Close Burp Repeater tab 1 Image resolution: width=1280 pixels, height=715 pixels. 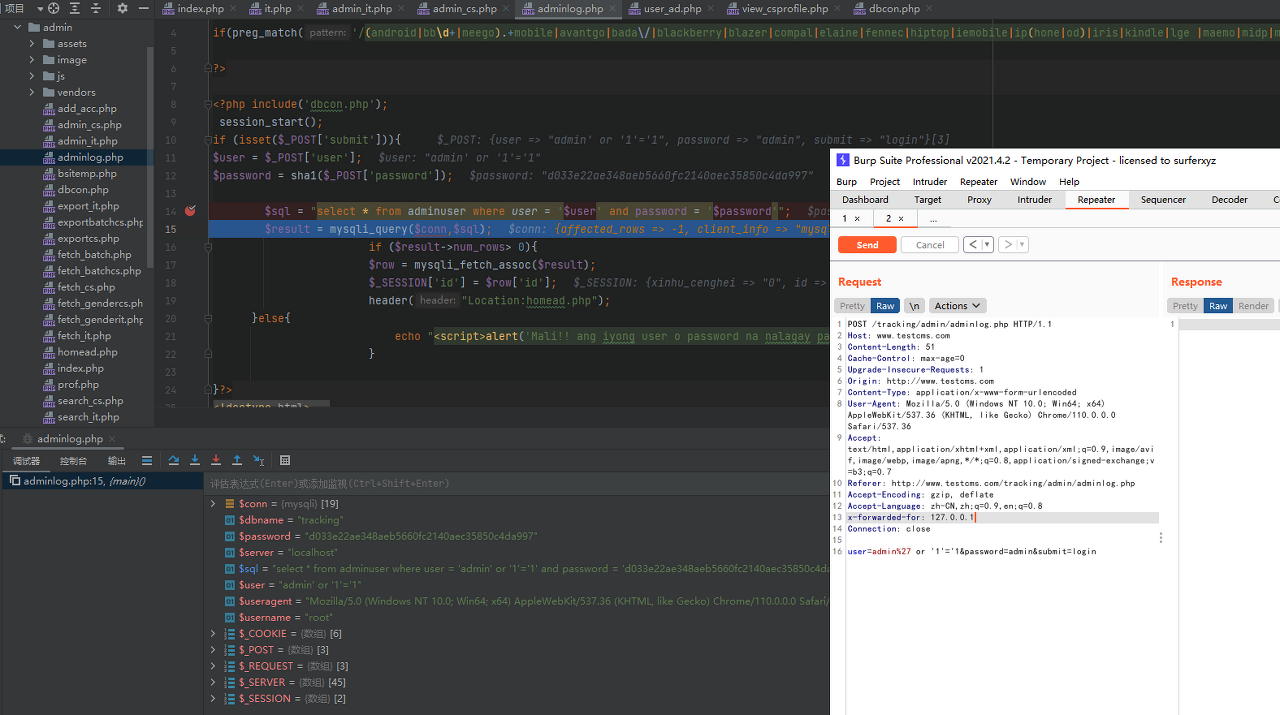857,219
